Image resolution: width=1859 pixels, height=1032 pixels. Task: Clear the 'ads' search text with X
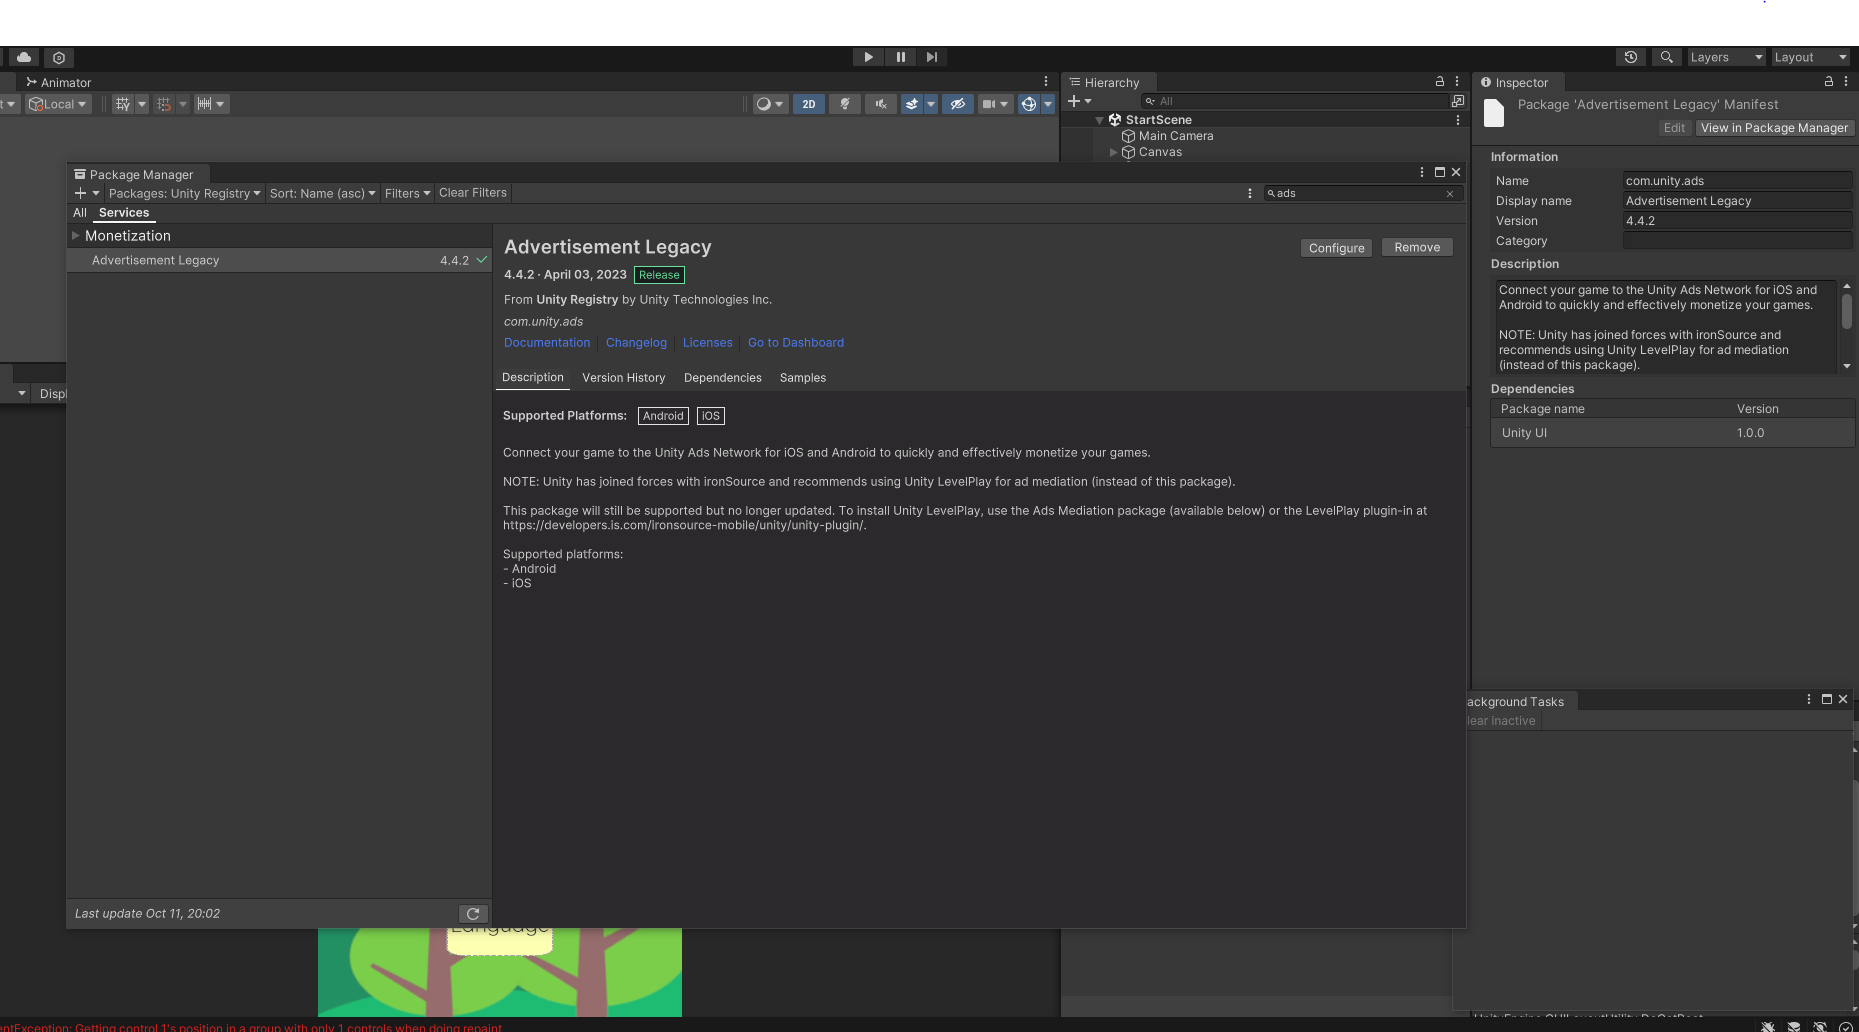point(1450,194)
